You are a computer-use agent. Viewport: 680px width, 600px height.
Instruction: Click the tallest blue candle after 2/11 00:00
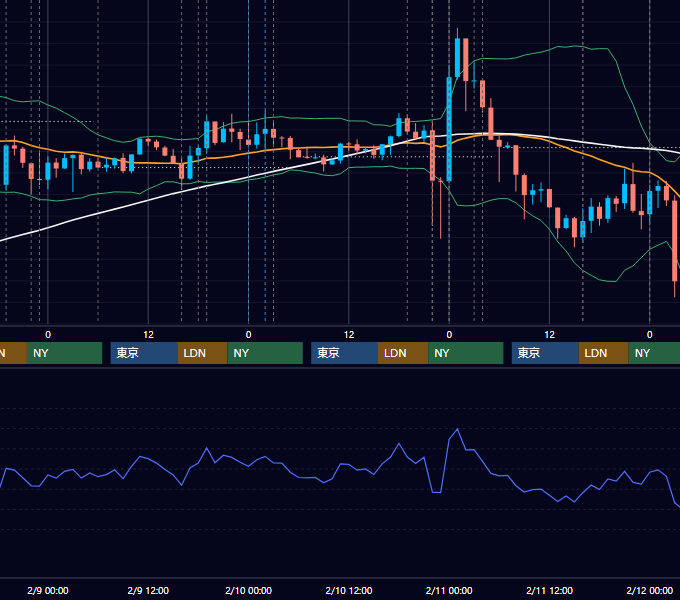(458, 58)
